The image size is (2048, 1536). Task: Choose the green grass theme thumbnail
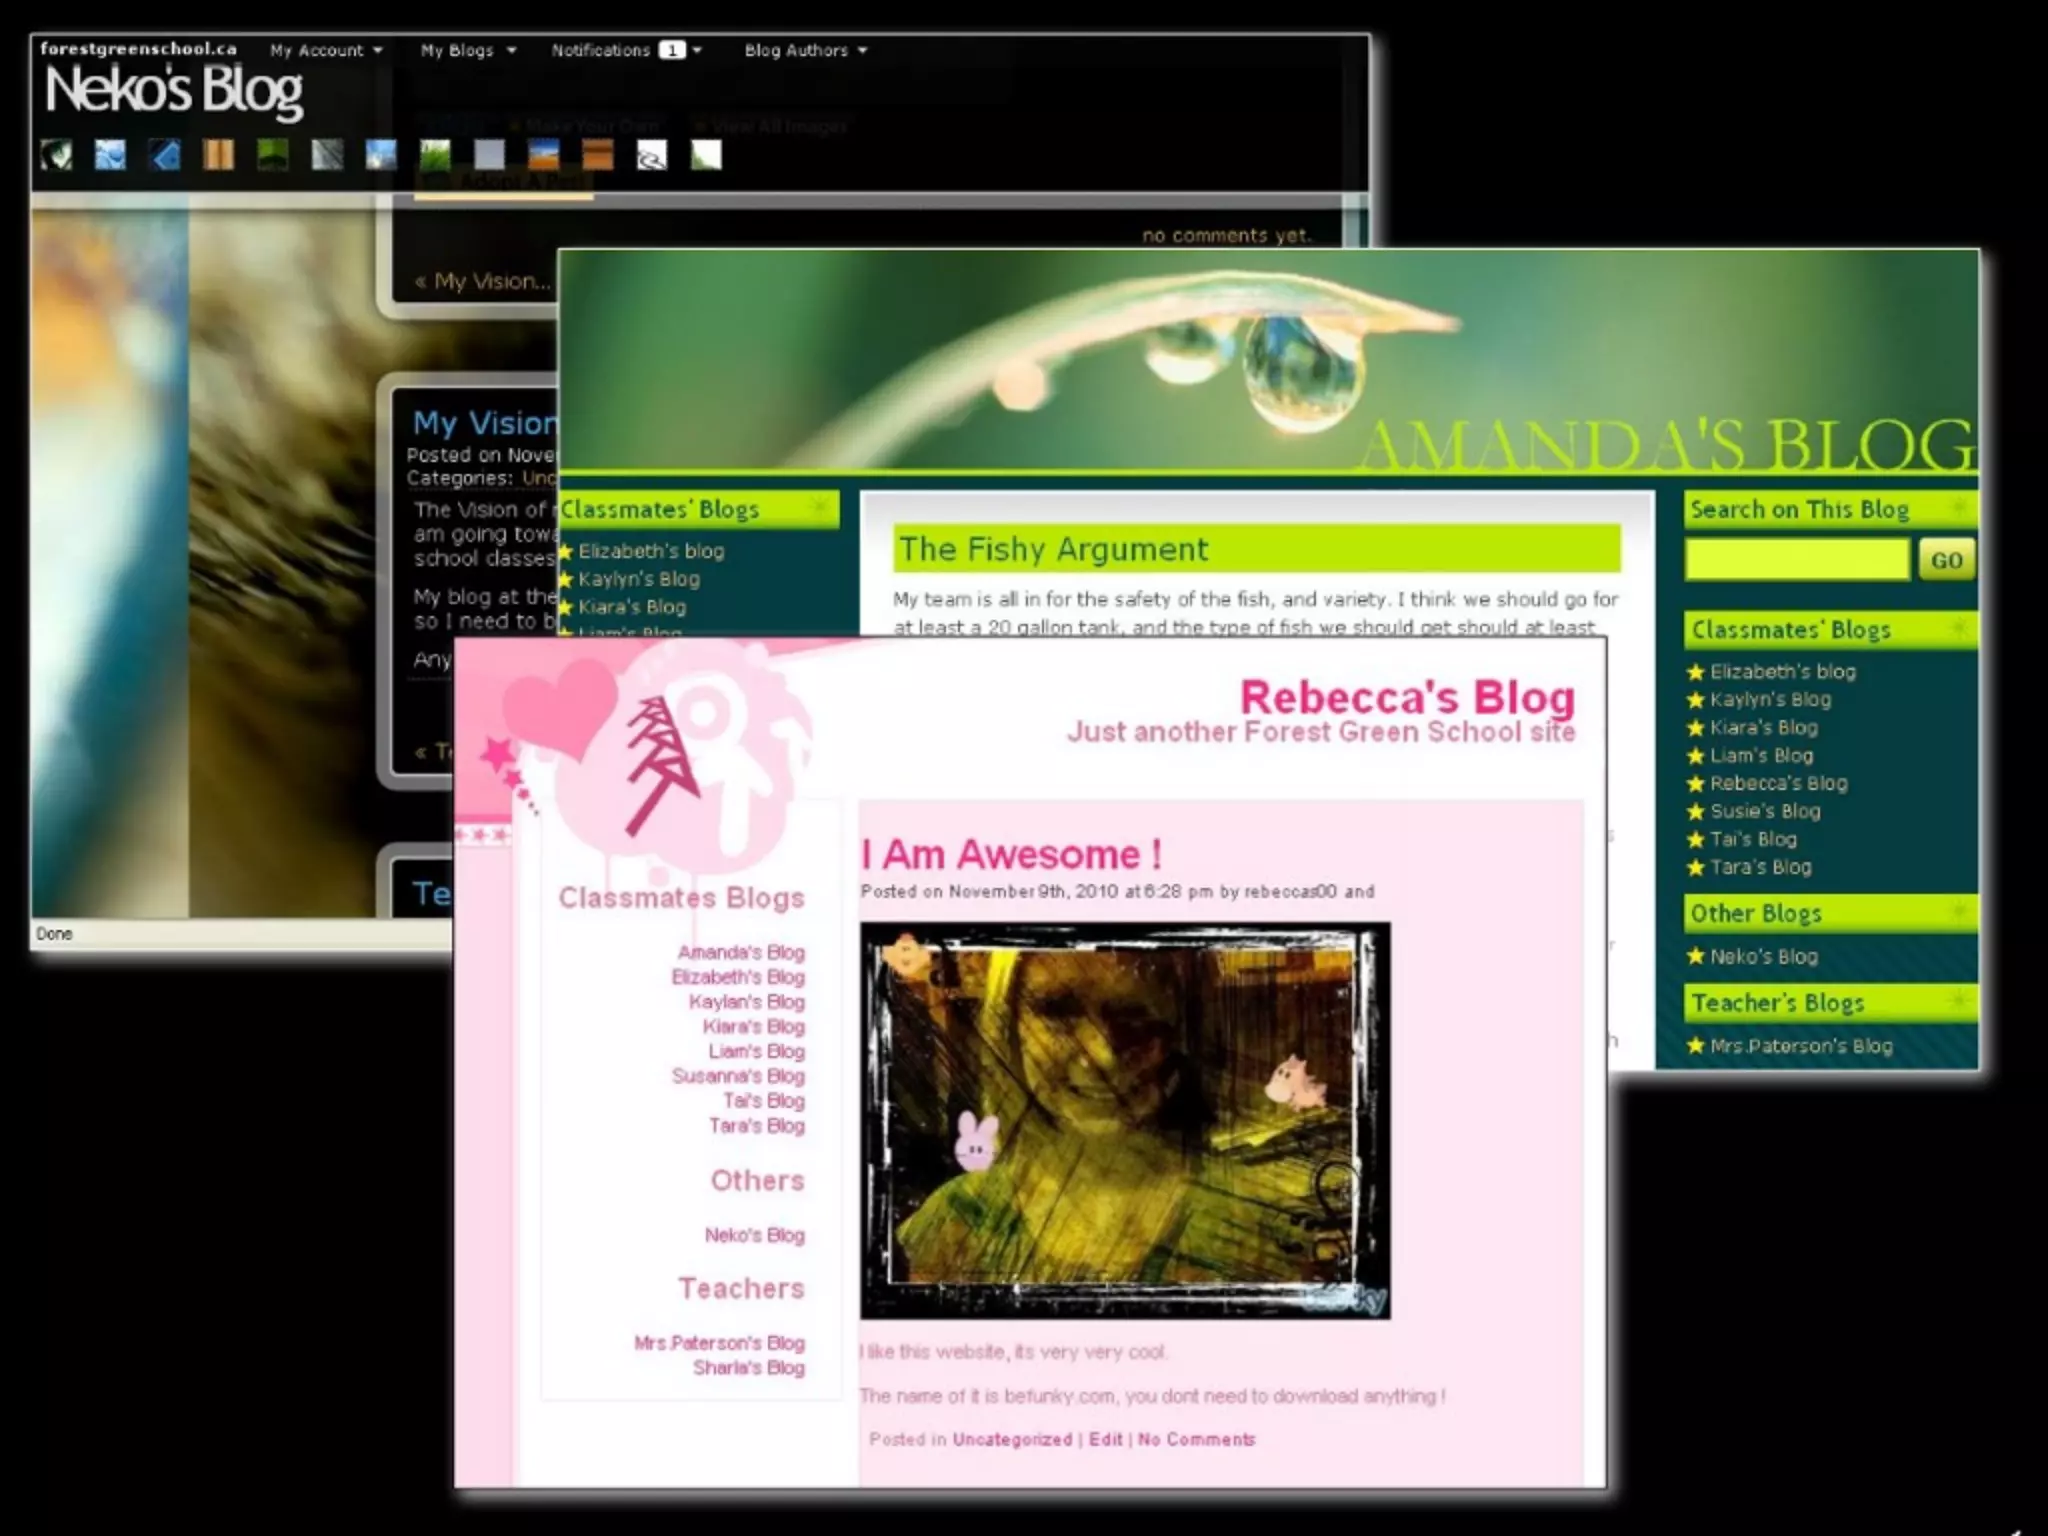click(x=435, y=155)
